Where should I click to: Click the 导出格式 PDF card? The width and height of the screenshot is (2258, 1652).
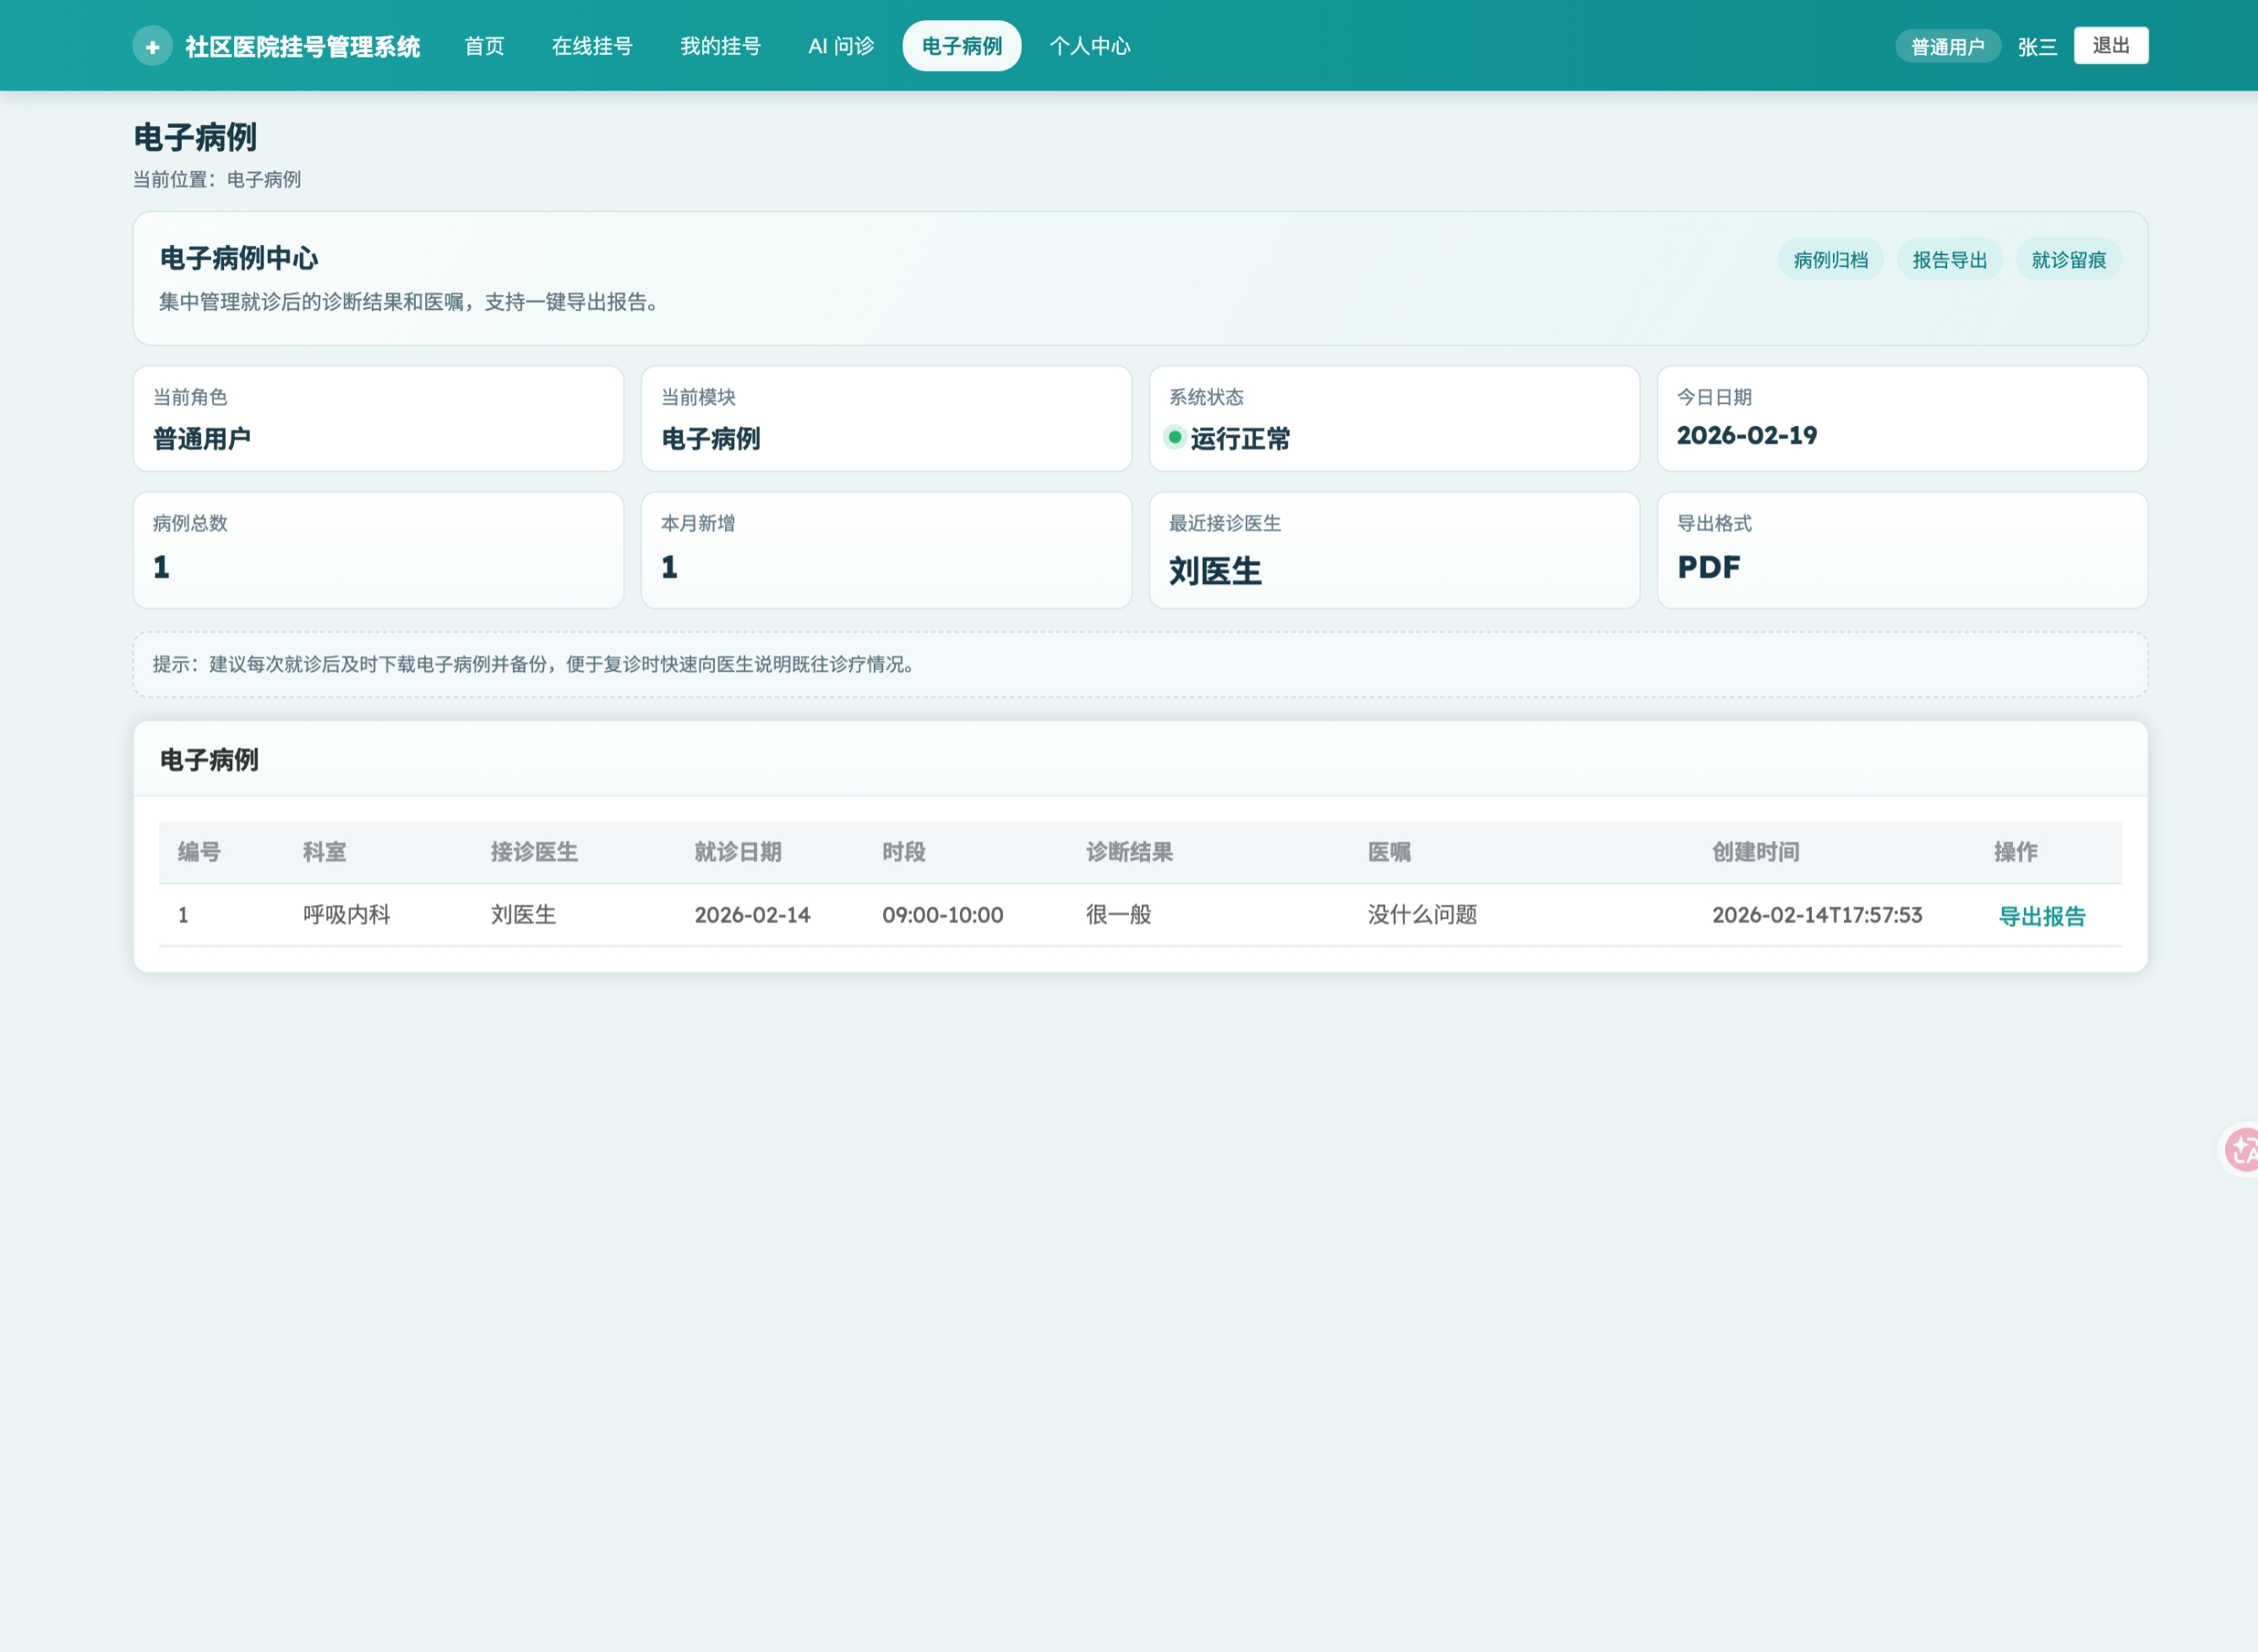pos(1902,550)
